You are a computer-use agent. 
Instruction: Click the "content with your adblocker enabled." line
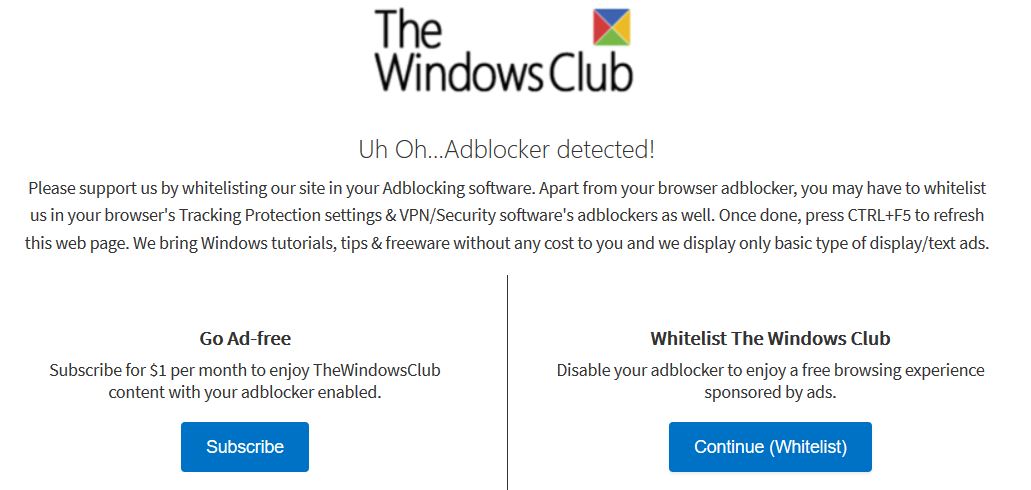[x=245, y=393]
